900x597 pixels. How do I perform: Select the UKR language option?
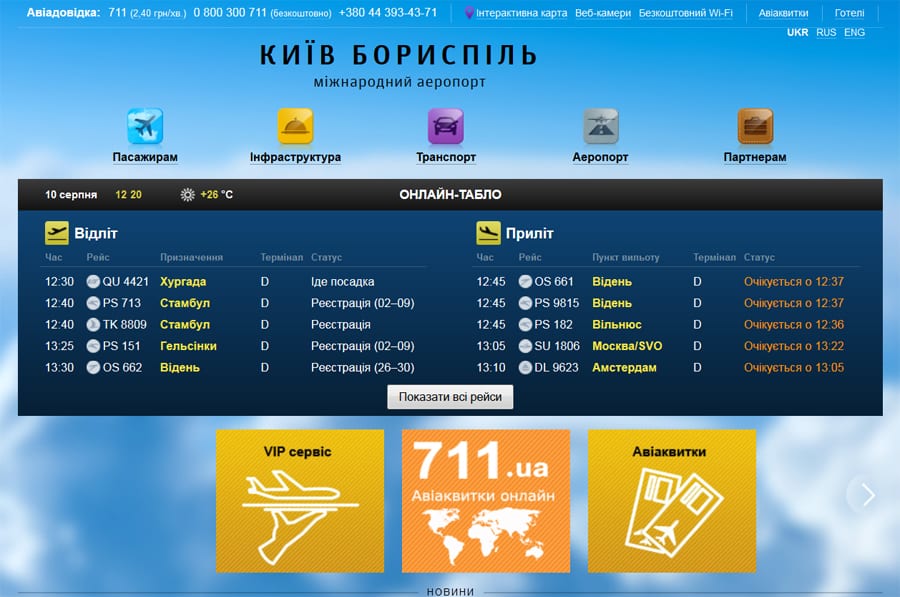pyautogui.click(x=797, y=32)
